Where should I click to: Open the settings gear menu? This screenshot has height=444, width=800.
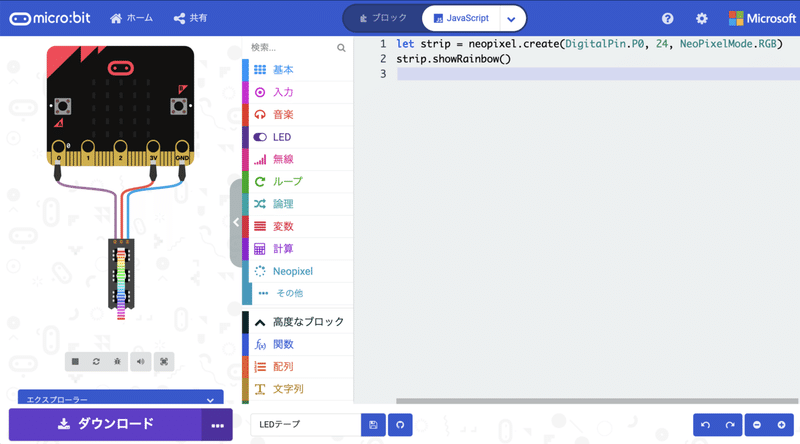click(x=702, y=18)
